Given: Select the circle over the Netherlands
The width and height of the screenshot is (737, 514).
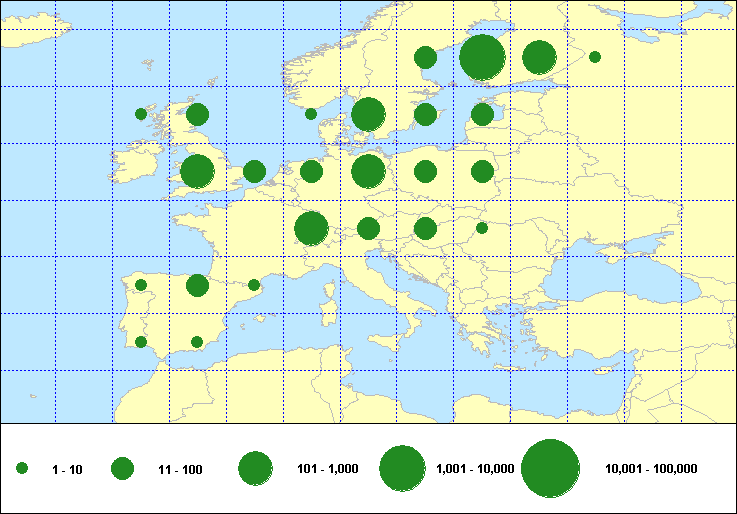Looking at the screenshot, I should (x=311, y=171).
